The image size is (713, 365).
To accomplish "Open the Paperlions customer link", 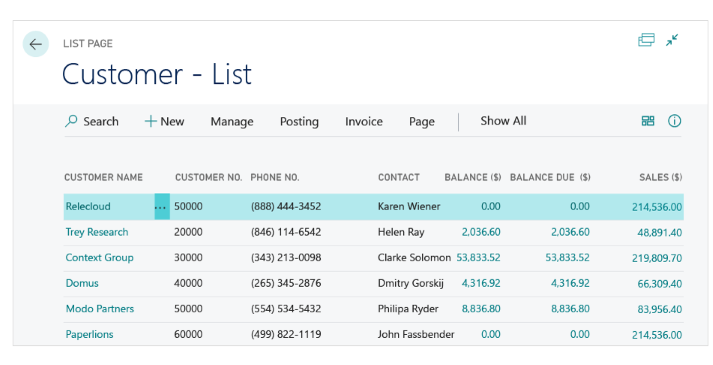I will click(x=89, y=335).
